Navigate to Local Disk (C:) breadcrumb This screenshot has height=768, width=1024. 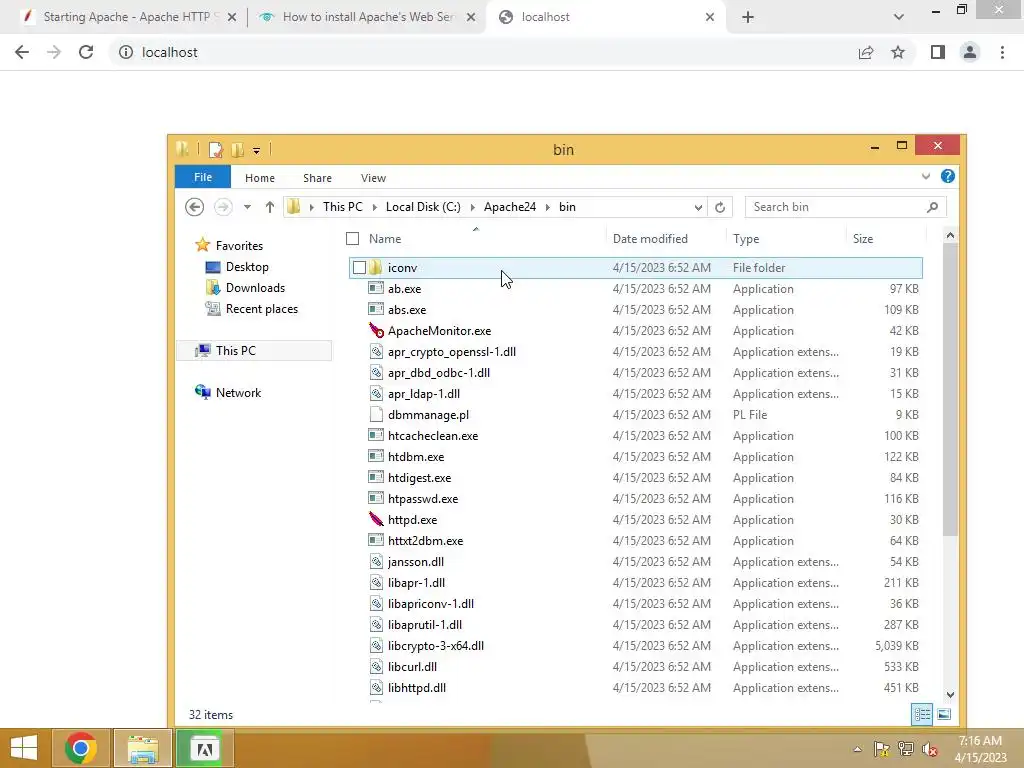pyautogui.click(x=423, y=207)
